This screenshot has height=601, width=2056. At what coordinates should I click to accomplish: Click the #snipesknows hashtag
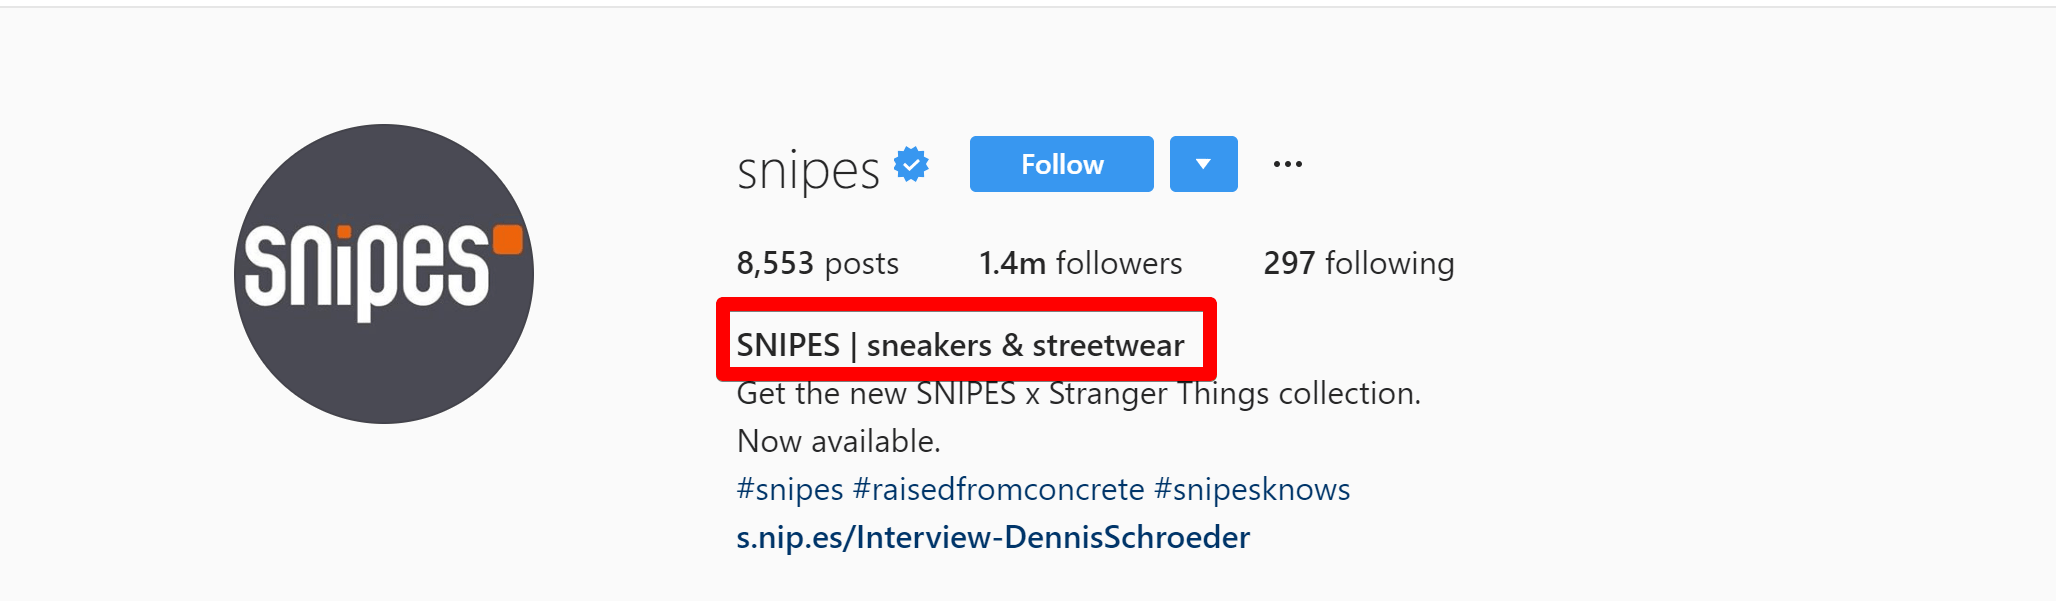coord(1251,489)
